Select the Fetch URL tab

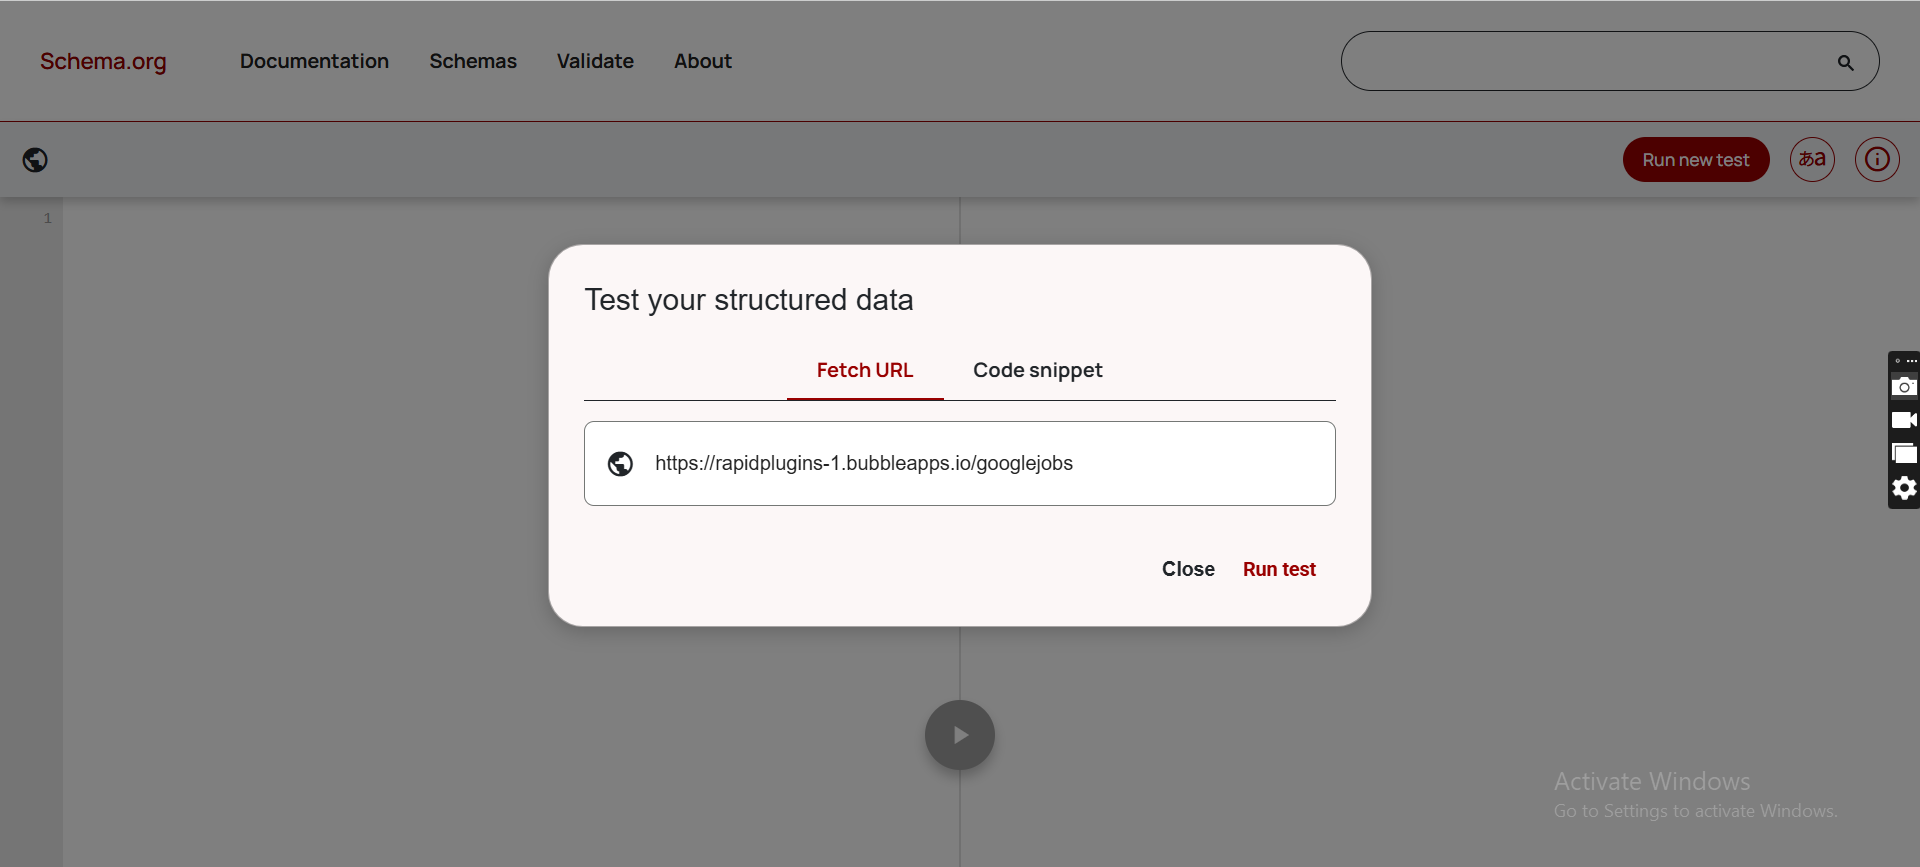(x=865, y=370)
